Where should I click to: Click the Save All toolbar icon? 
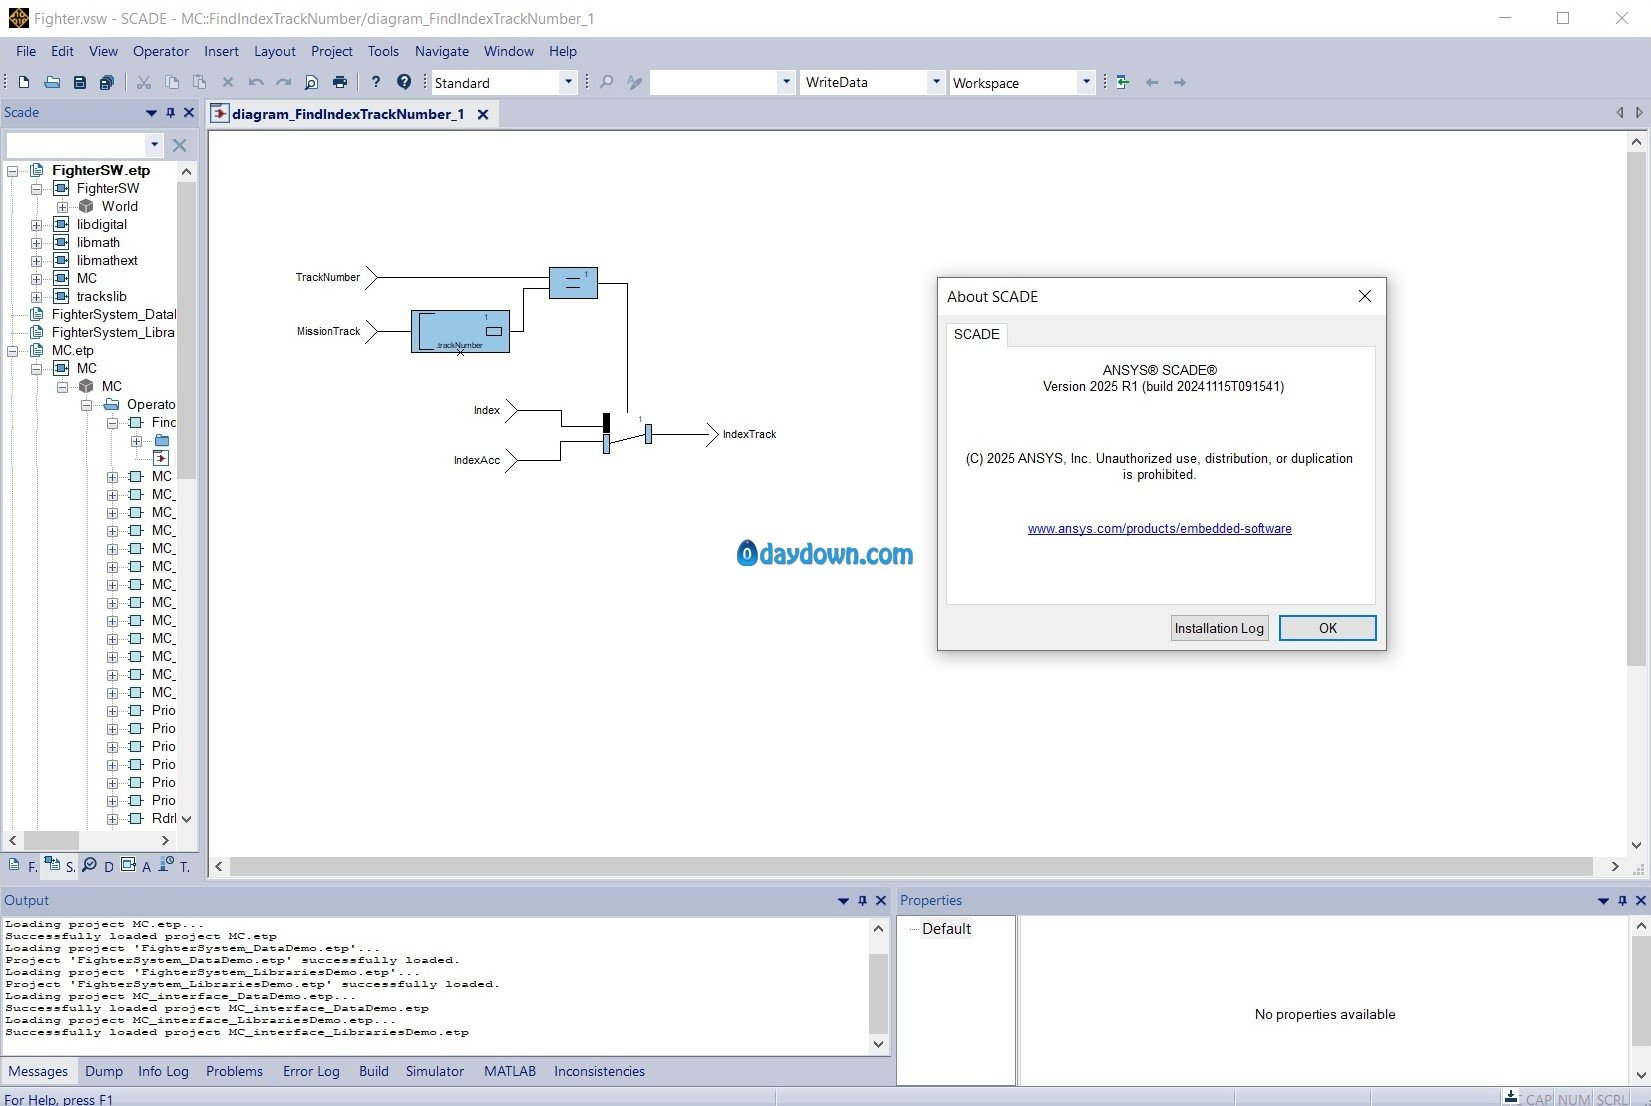(x=107, y=83)
